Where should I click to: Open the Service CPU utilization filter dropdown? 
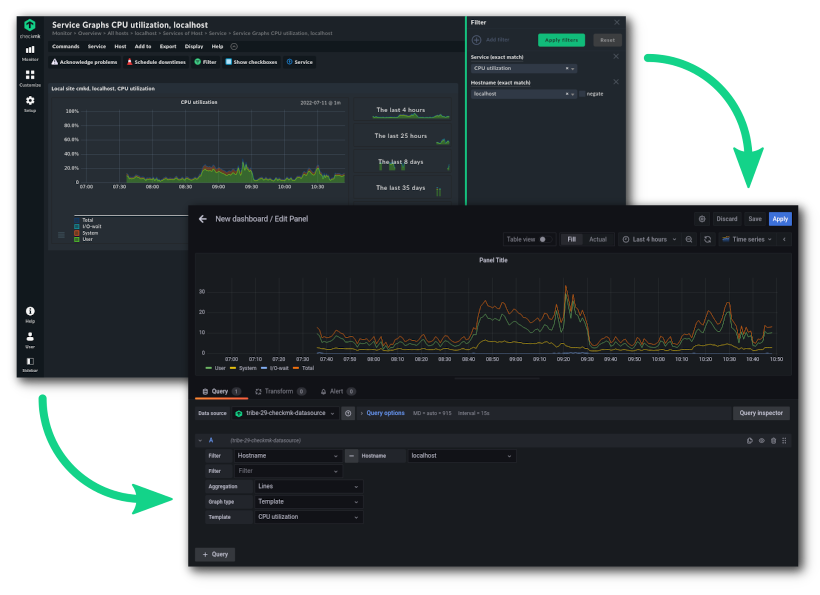[523, 68]
